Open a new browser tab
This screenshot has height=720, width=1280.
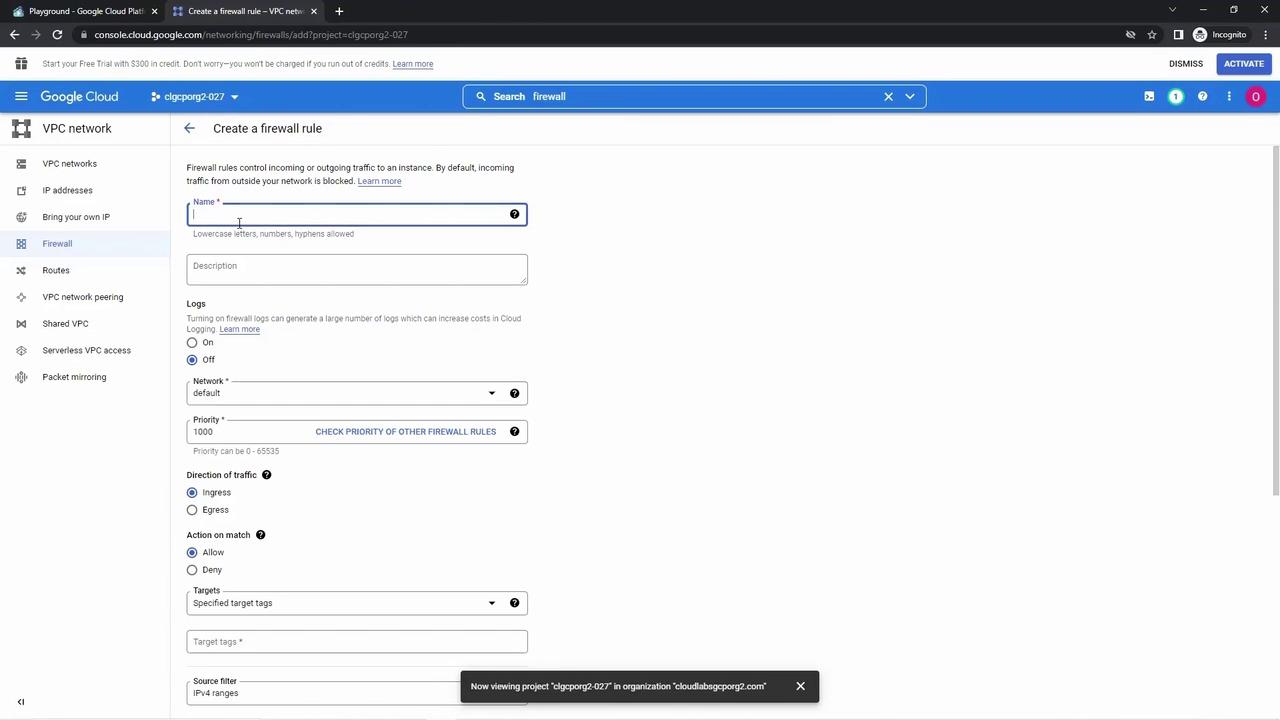(x=339, y=11)
